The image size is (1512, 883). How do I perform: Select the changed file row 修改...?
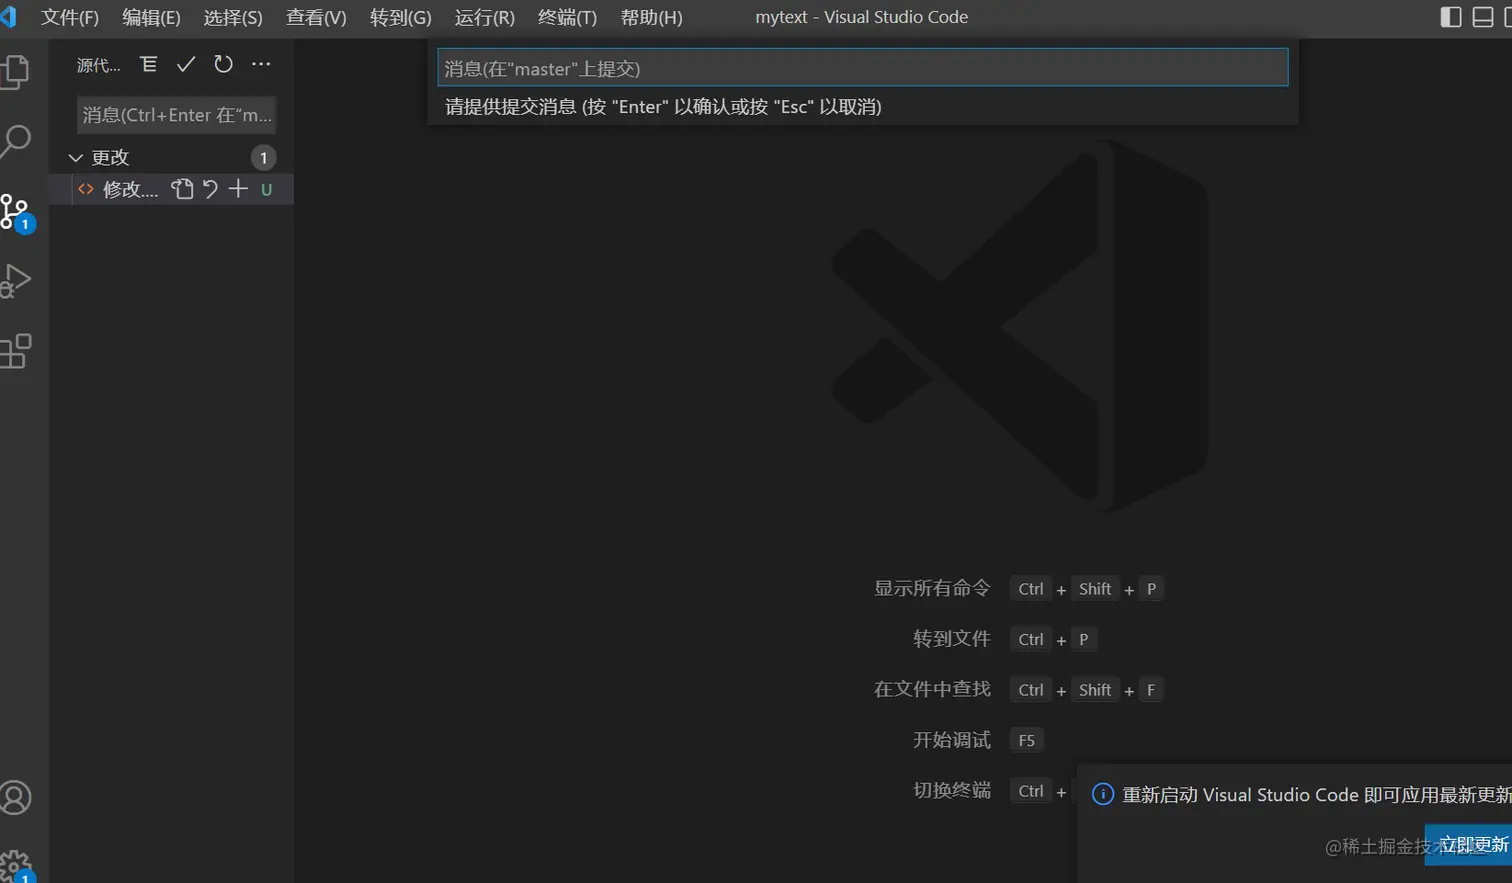pyautogui.click(x=171, y=189)
